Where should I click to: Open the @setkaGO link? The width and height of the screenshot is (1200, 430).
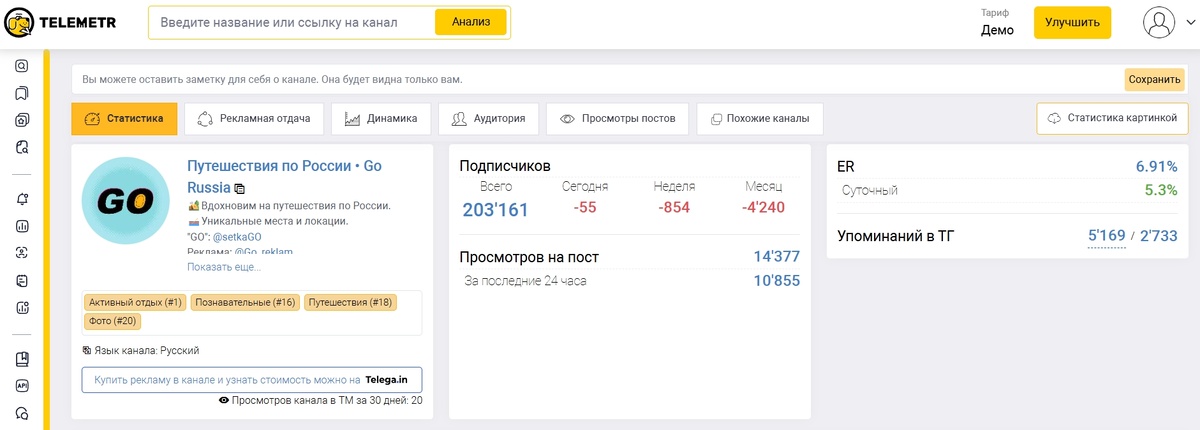pyautogui.click(x=238, y=237)
